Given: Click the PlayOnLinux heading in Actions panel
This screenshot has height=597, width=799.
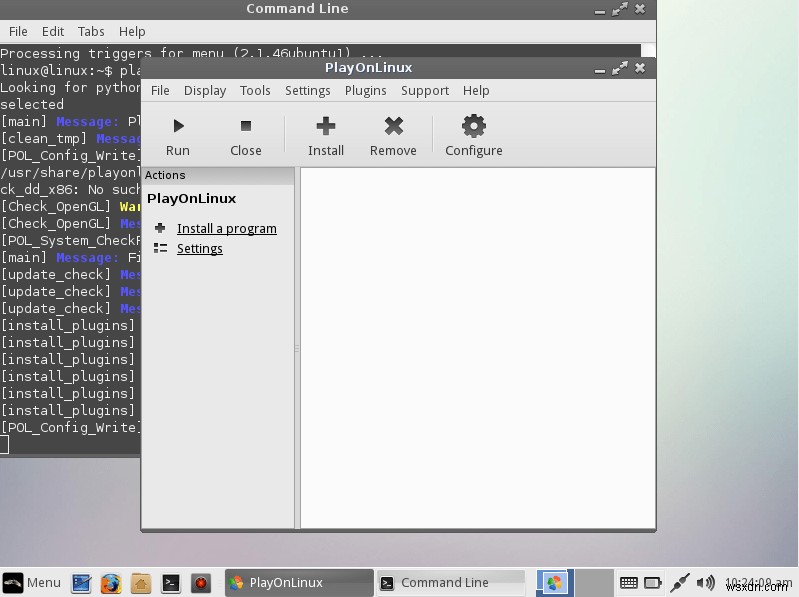Looking at the screenshot, I should coord(192,199).
